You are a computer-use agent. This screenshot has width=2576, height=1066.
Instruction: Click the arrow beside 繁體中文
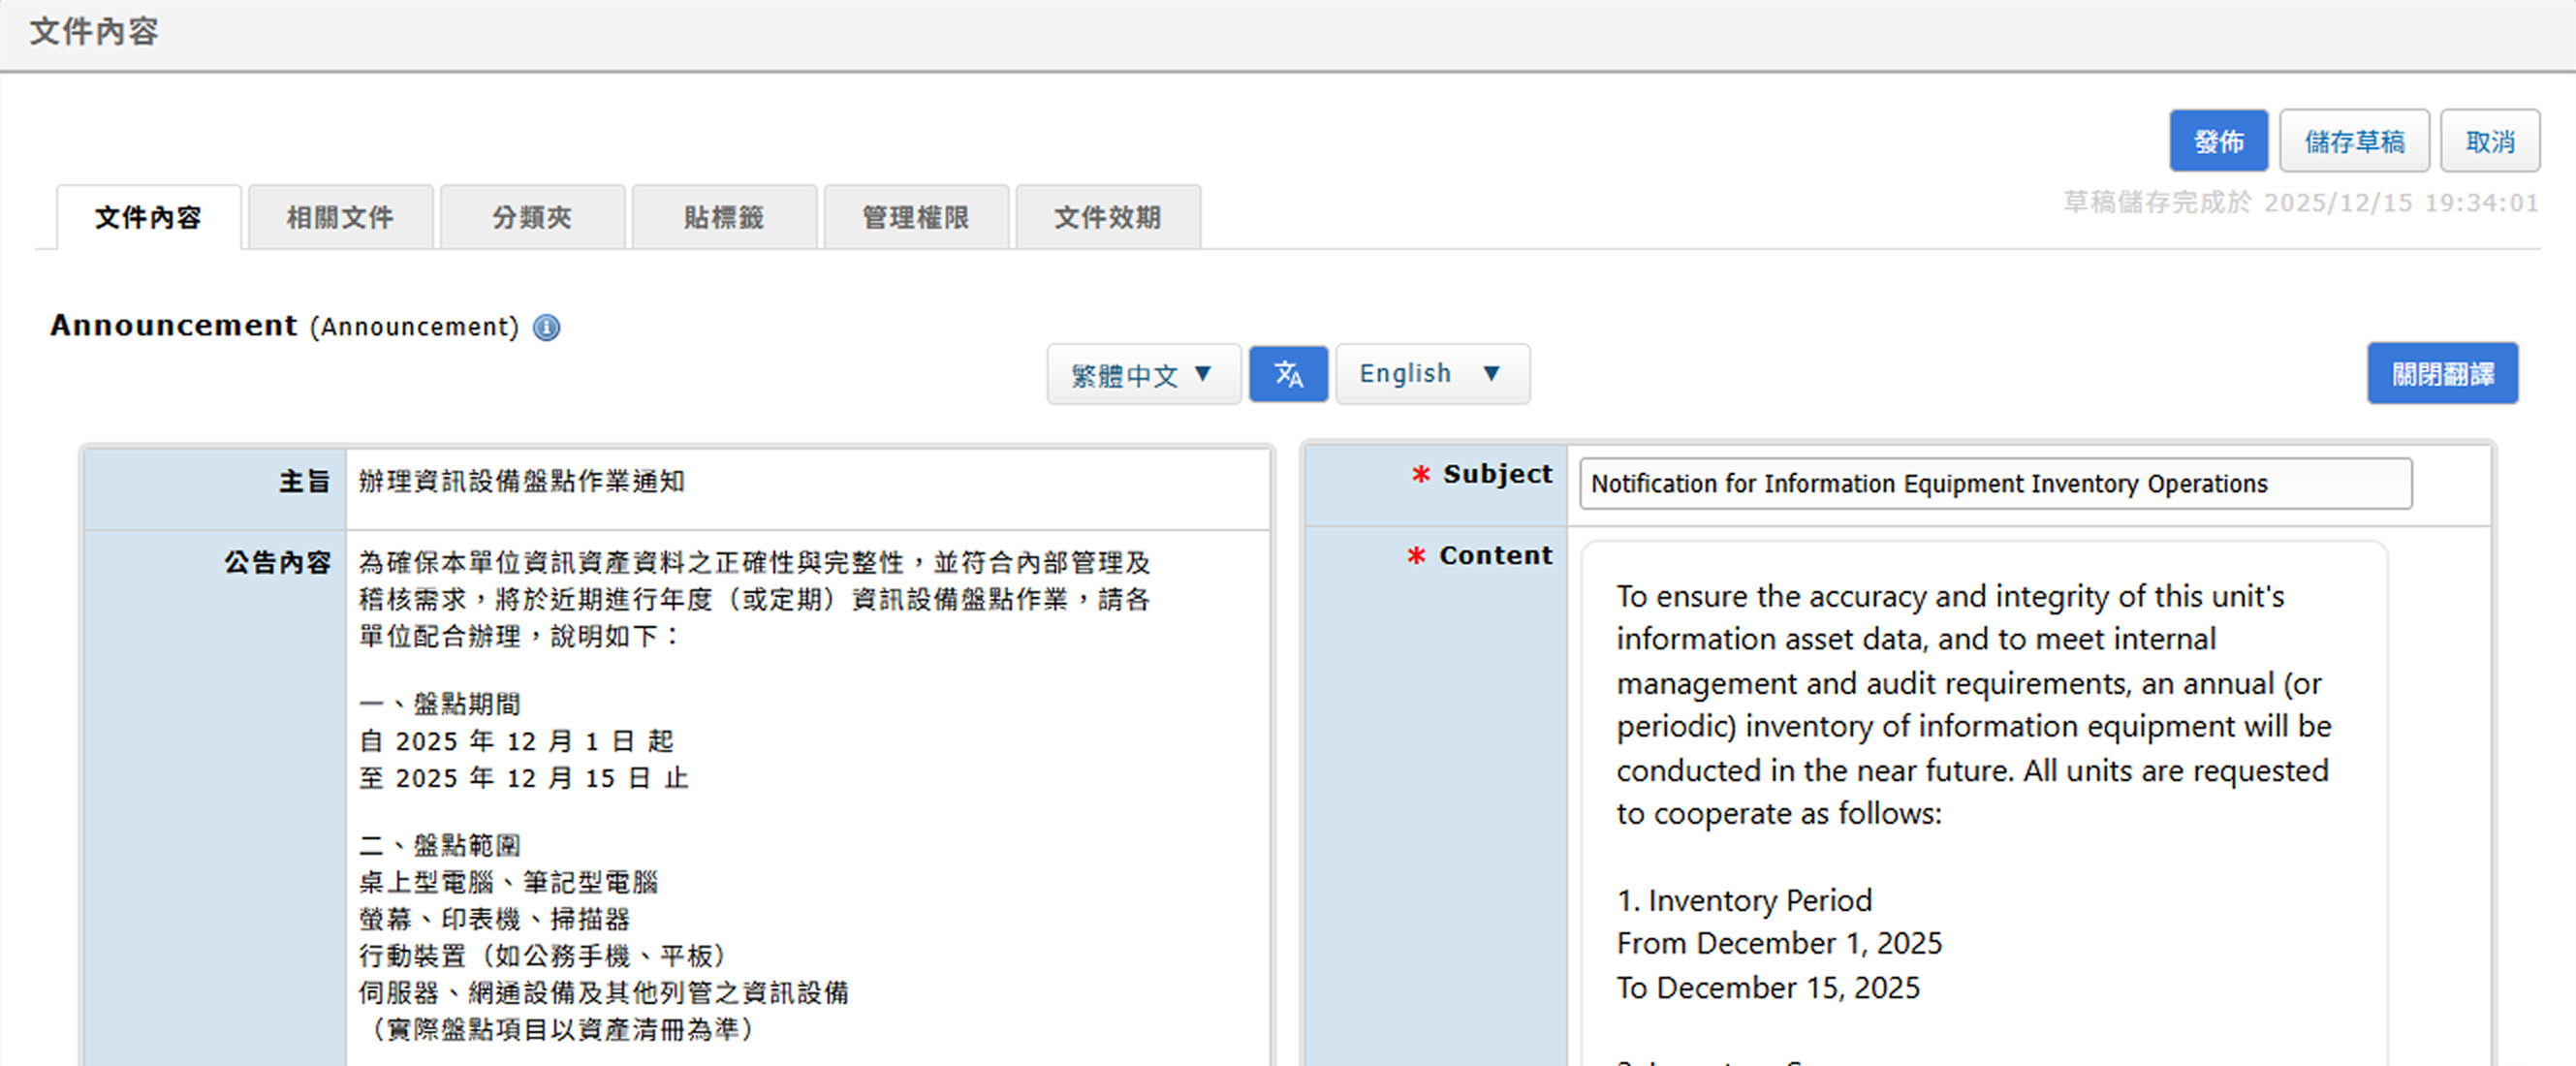[x=1203, y=374]
